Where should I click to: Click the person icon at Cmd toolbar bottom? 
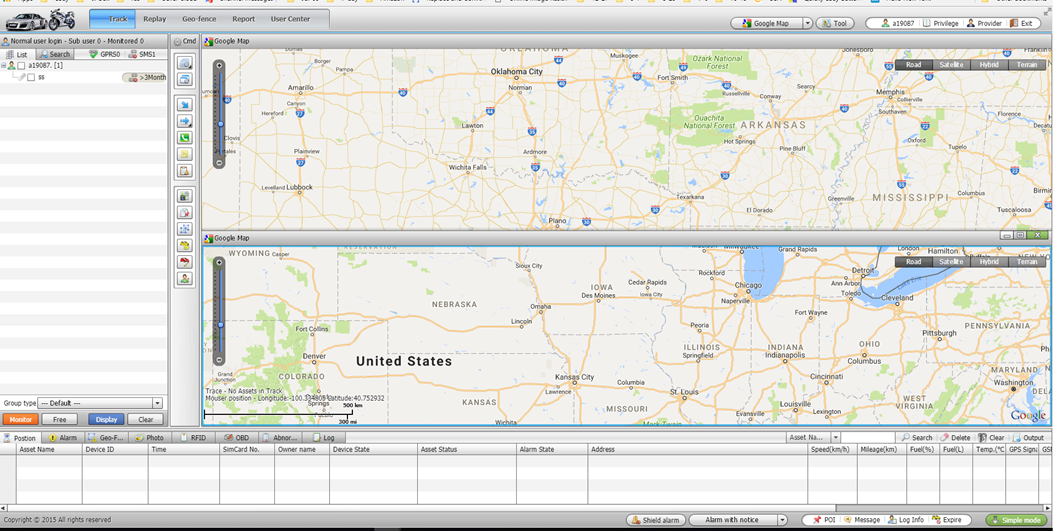click(185, 278)
